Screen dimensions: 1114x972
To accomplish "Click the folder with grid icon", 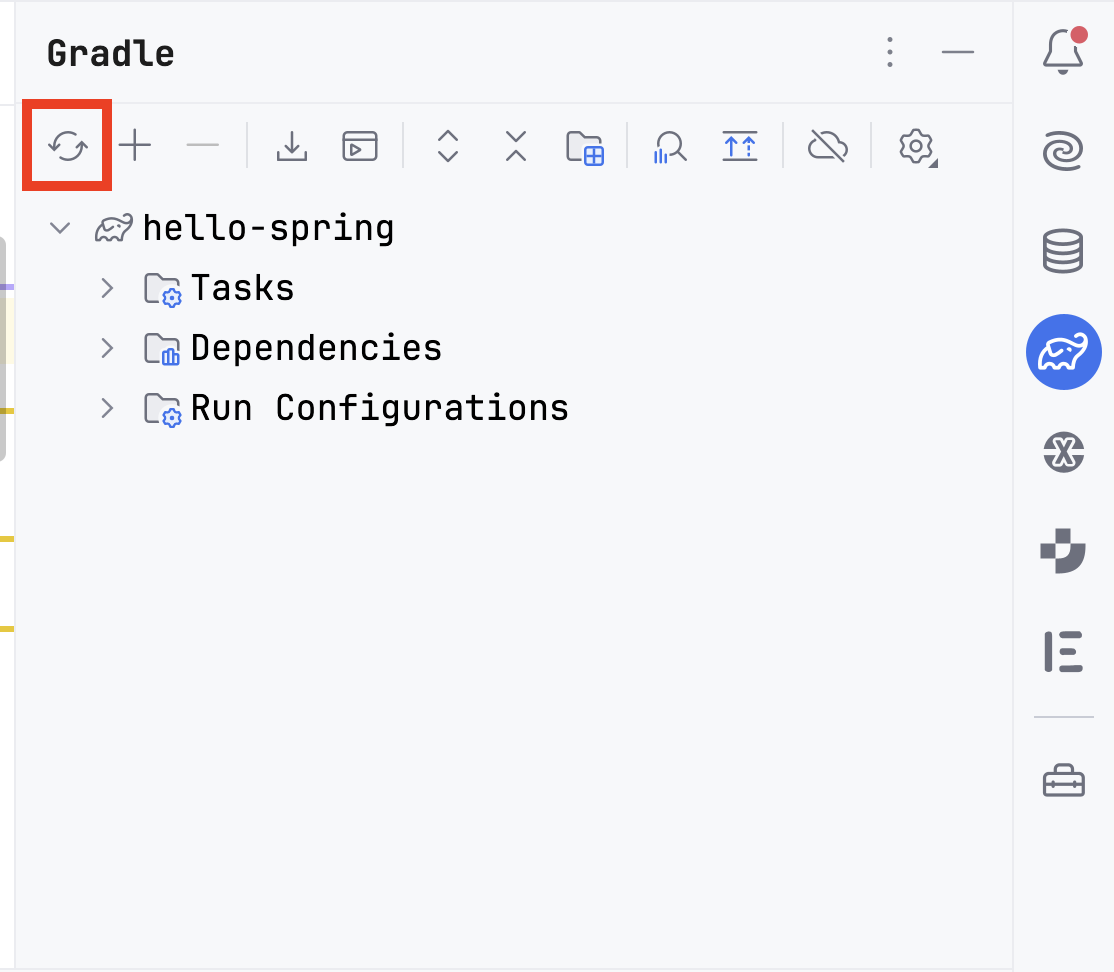I will pyautogui.click(x=585, y=148).
